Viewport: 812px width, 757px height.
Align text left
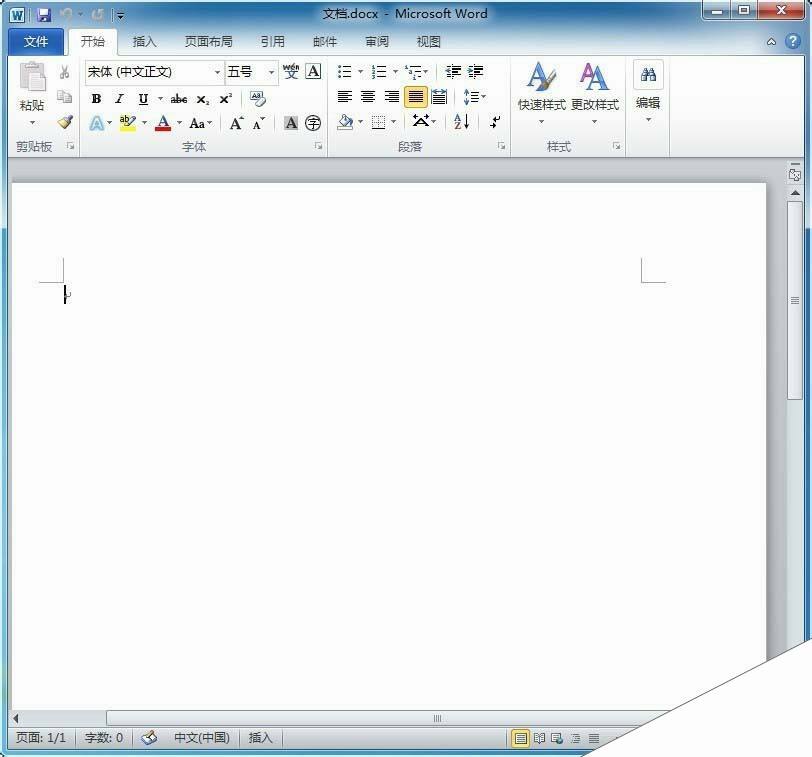click(x=344, y=96)
